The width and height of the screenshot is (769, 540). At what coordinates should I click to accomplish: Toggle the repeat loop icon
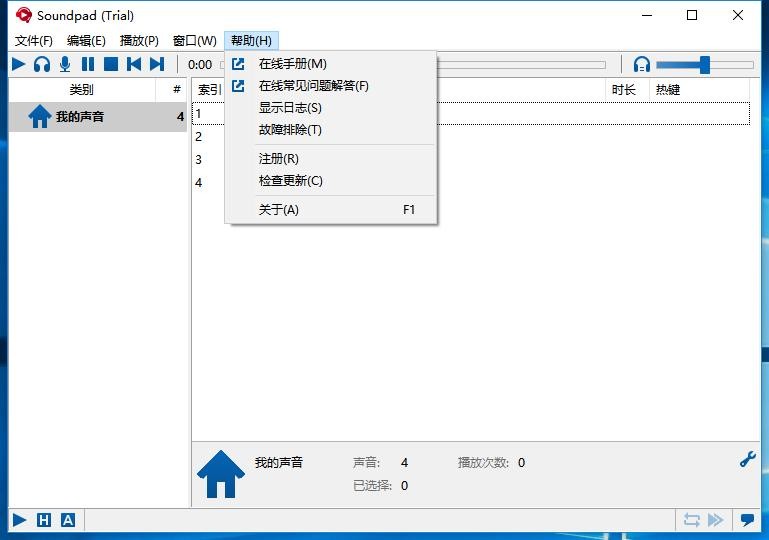[692, 520]
